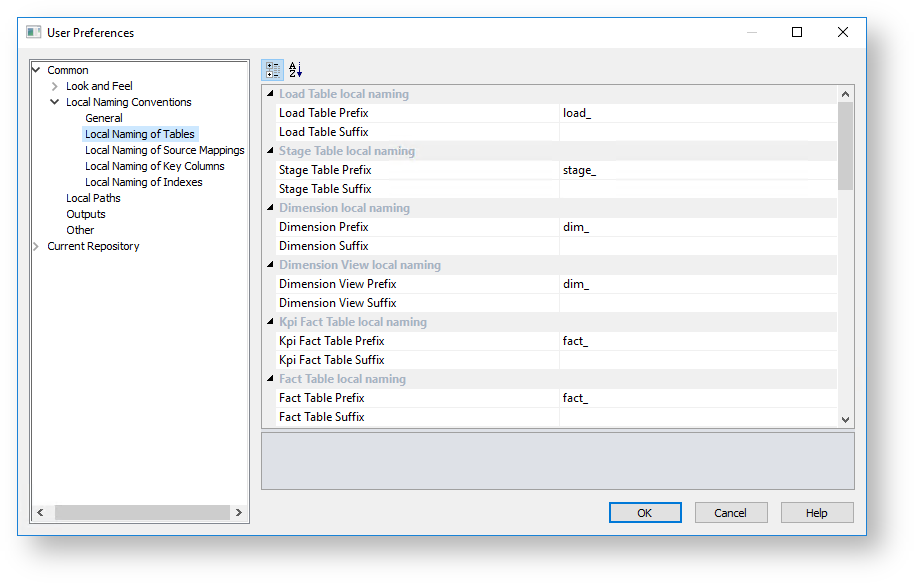The width and height of the screenshot is (915, 584).
Task: Collapse the Common tree node
Action: [36, 70]
